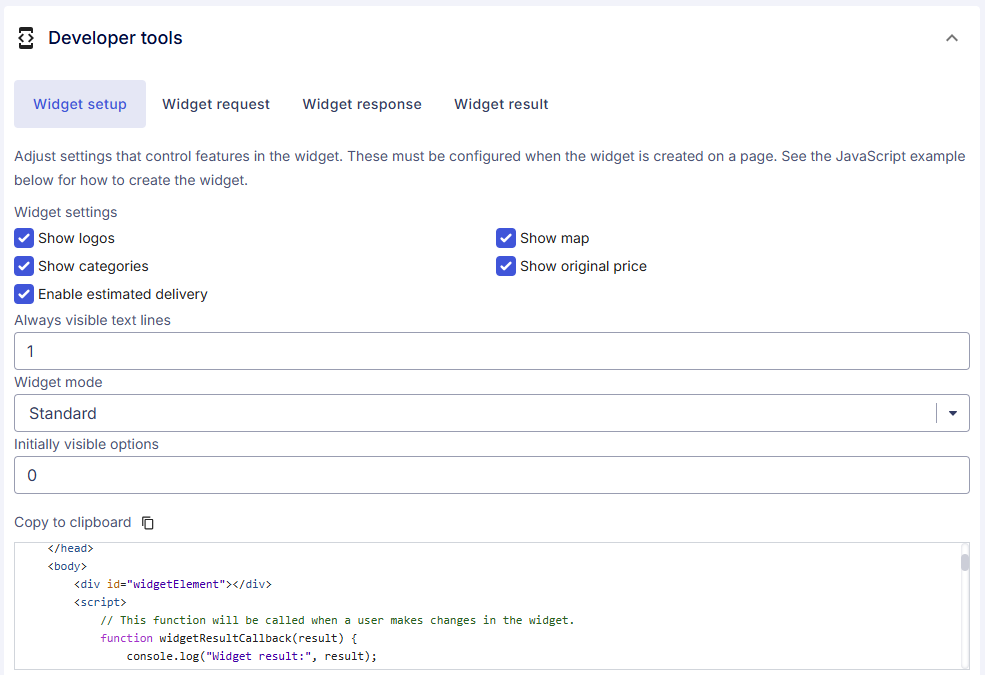
Task: Click the console.log Widget result line
Action: coord(252,656)
